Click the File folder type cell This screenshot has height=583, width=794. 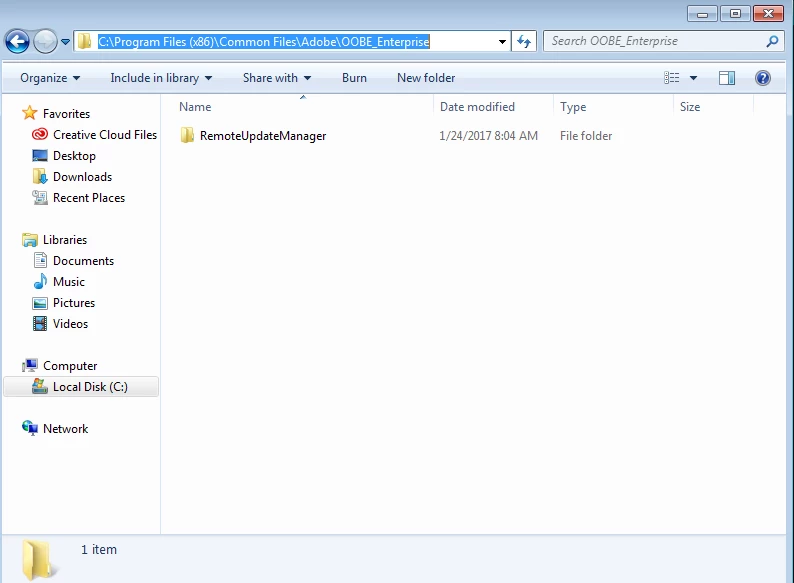586,136
